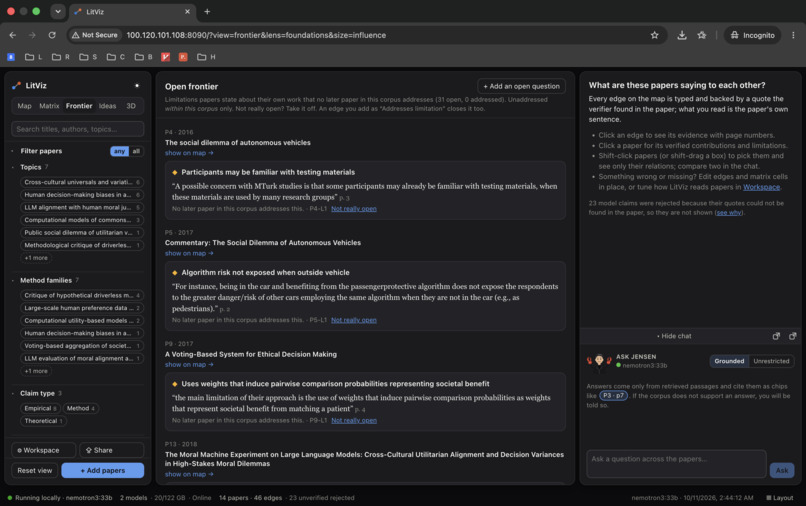Click the Reset view button

34,470
